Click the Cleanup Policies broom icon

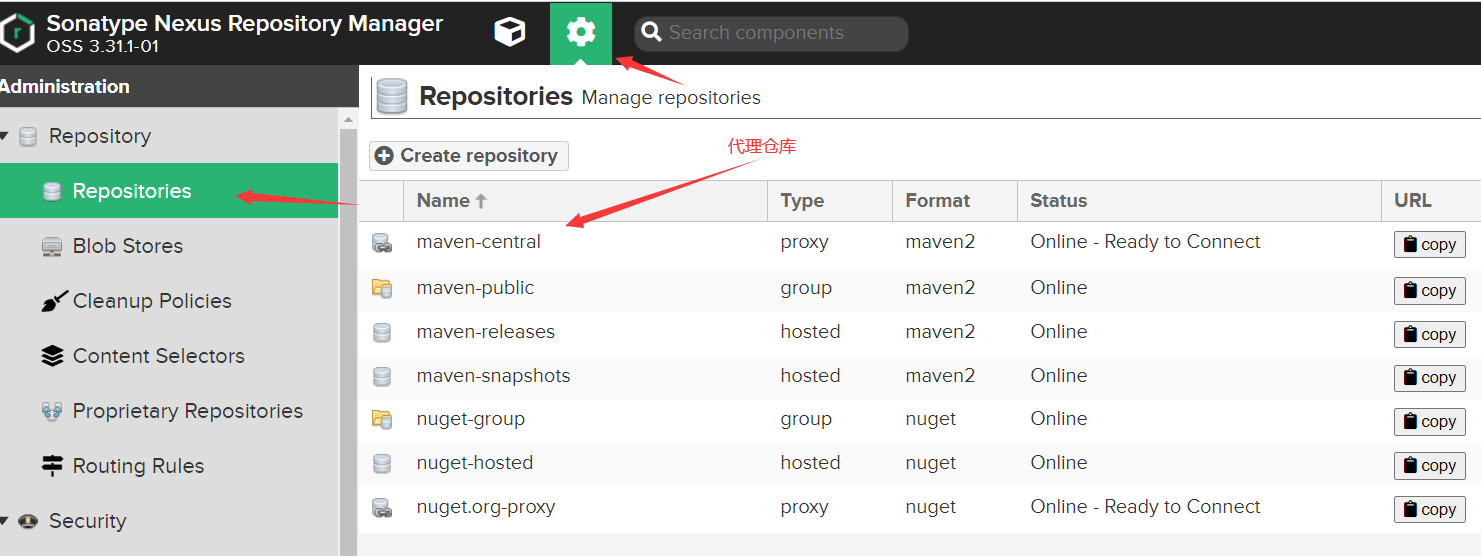tap(52, 302)
